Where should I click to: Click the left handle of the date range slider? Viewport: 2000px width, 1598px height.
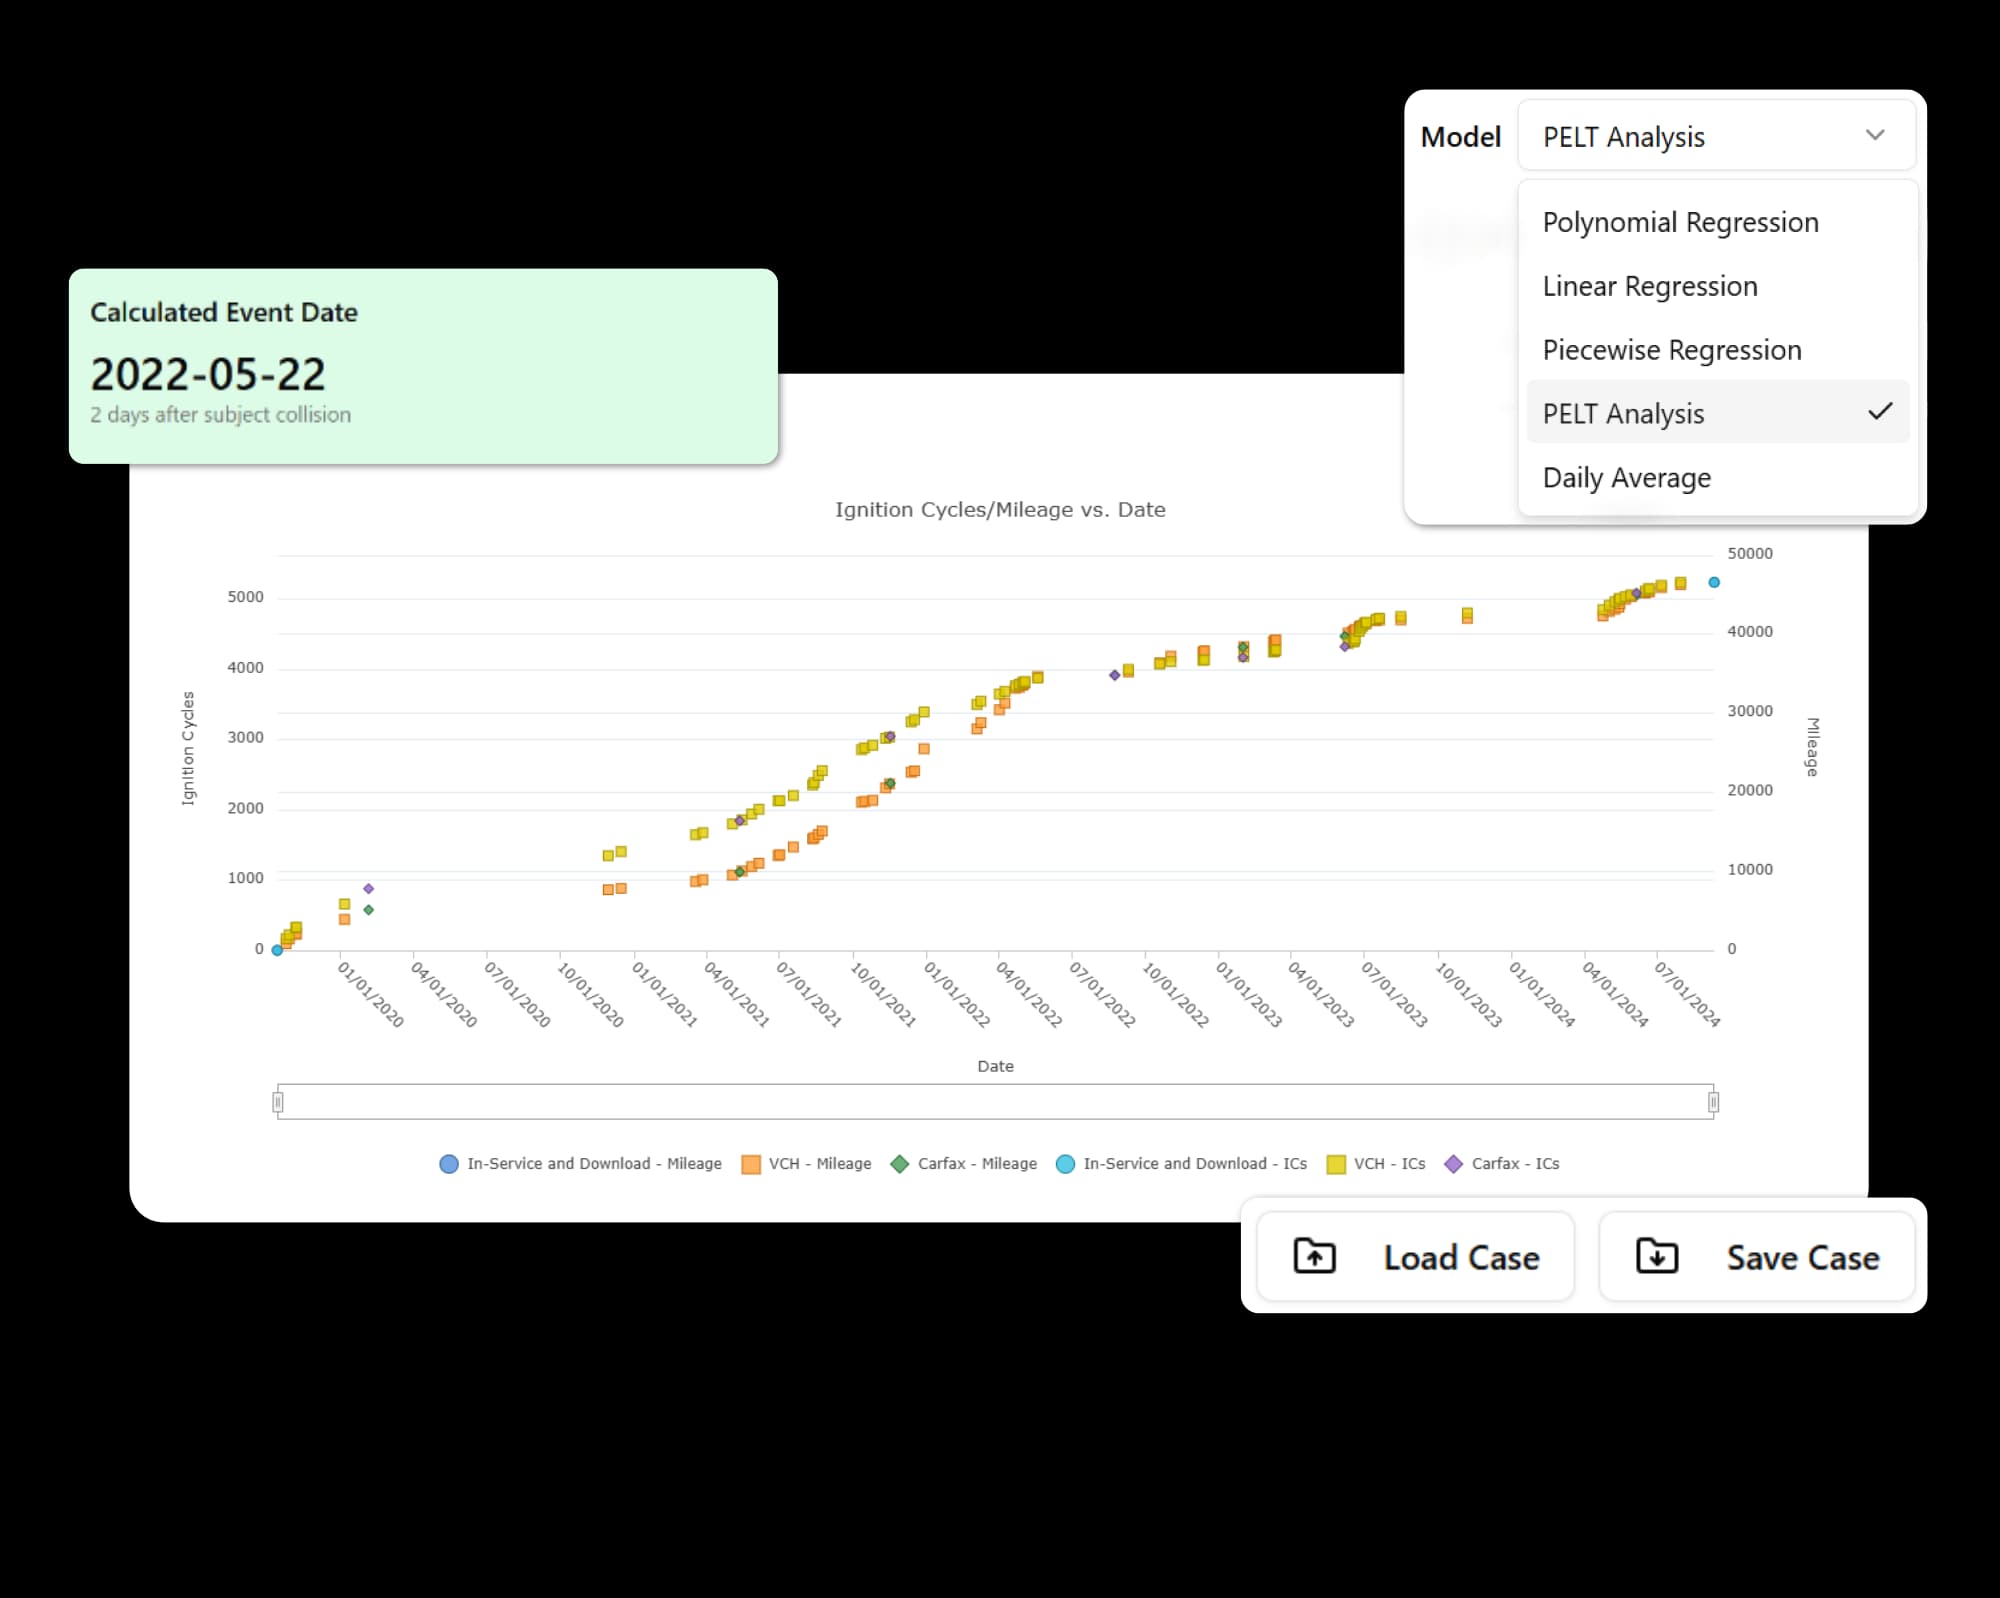coord(279,1101)
